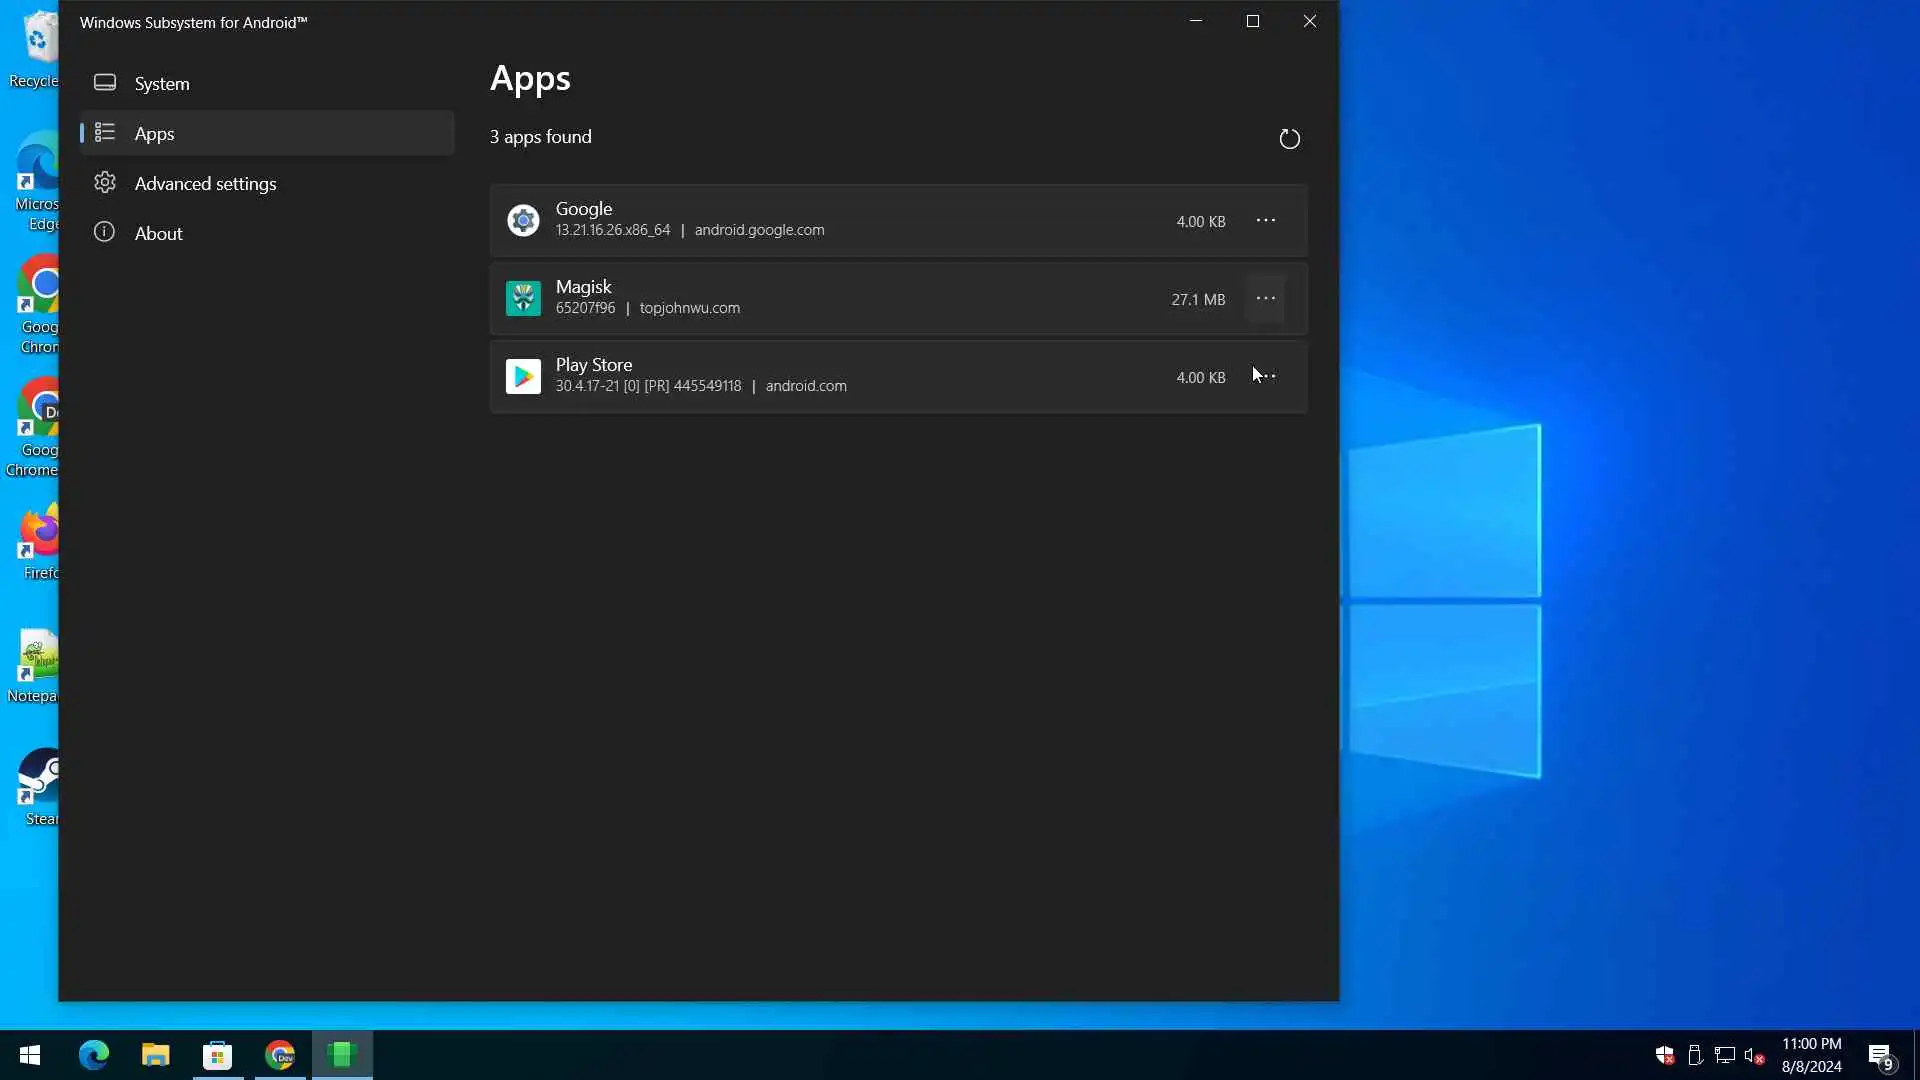The width and height of the screenshot is (1920, 1080).
Task: Go to the About page
Action: 158,233
